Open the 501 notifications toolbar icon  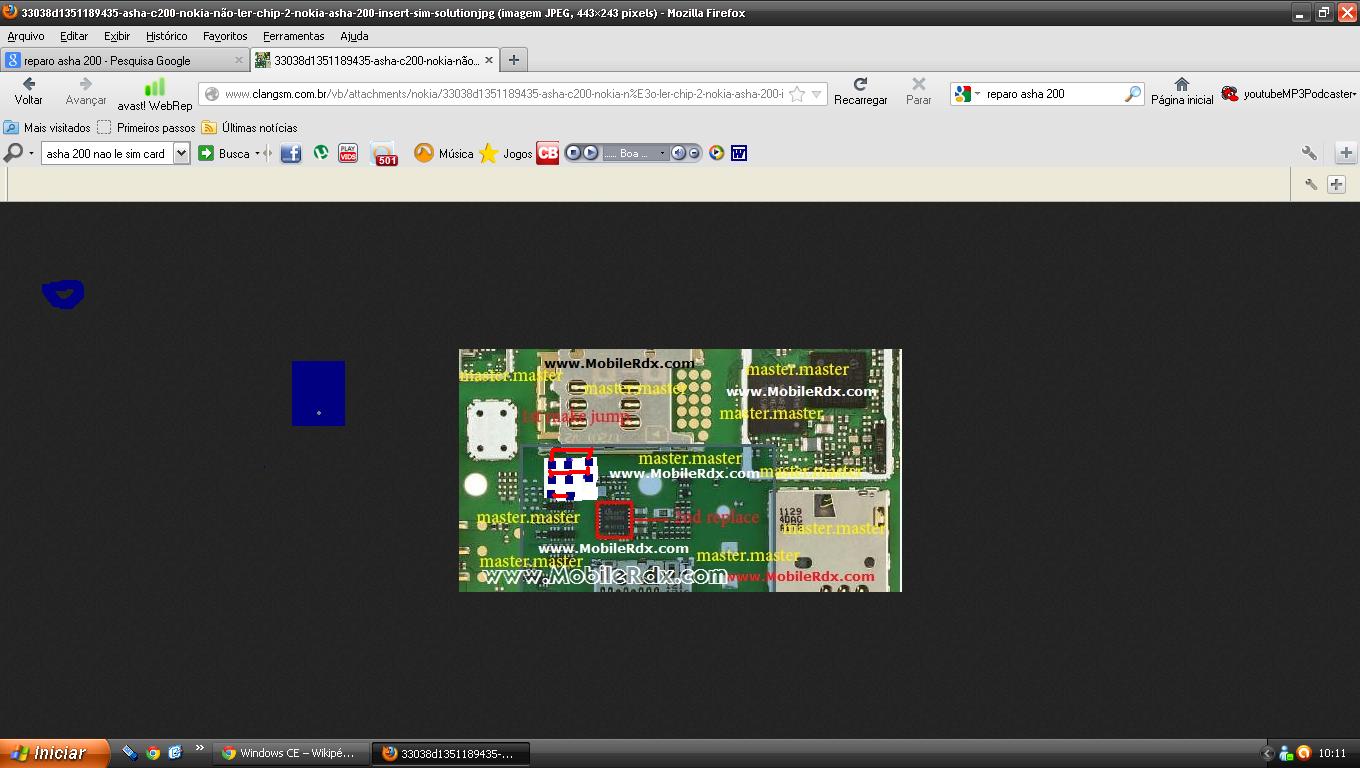pos(384,153)
